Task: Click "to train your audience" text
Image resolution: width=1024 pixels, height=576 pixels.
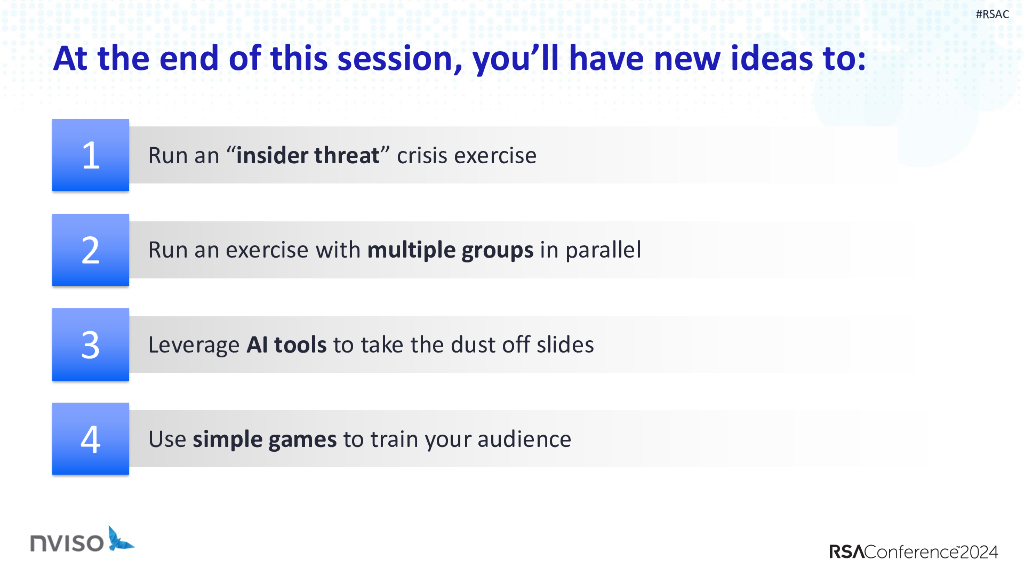Action: (457, 439)
